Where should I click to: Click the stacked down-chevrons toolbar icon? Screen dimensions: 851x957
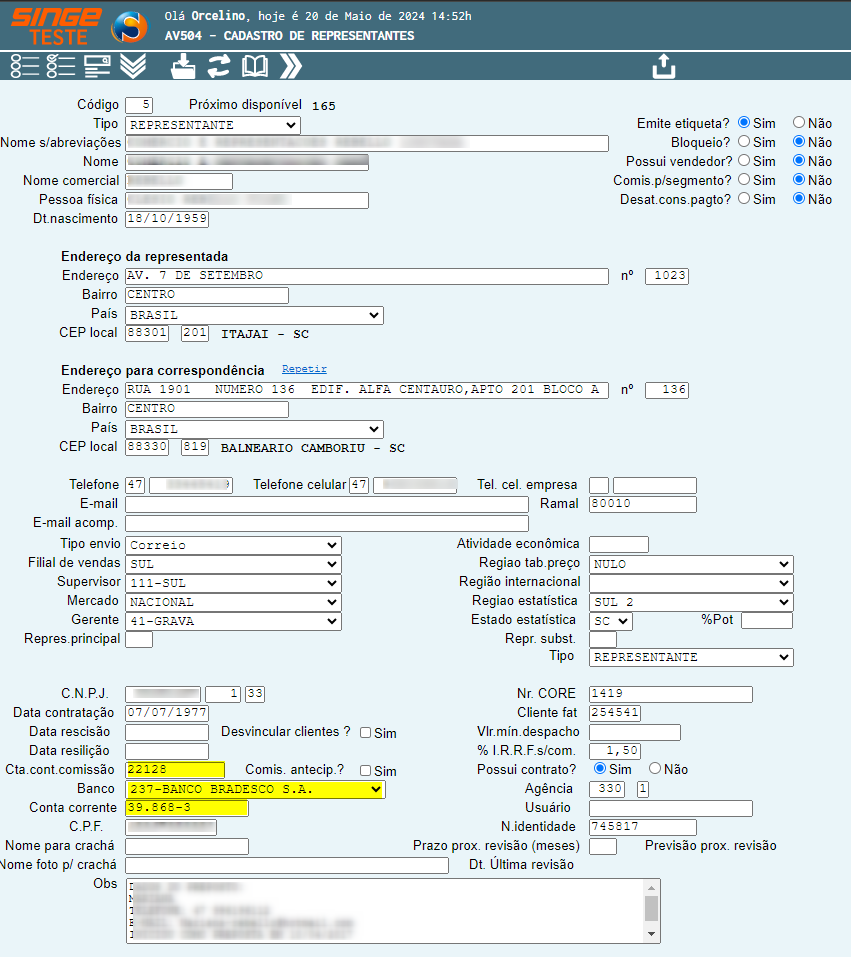tap(133, 67)
